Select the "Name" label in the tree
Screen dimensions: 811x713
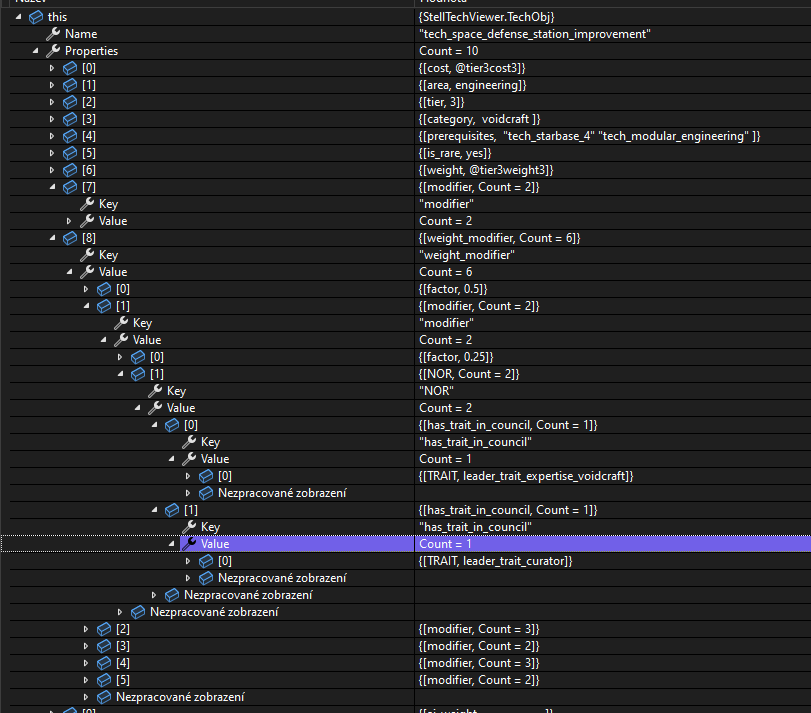pos(81,34)
